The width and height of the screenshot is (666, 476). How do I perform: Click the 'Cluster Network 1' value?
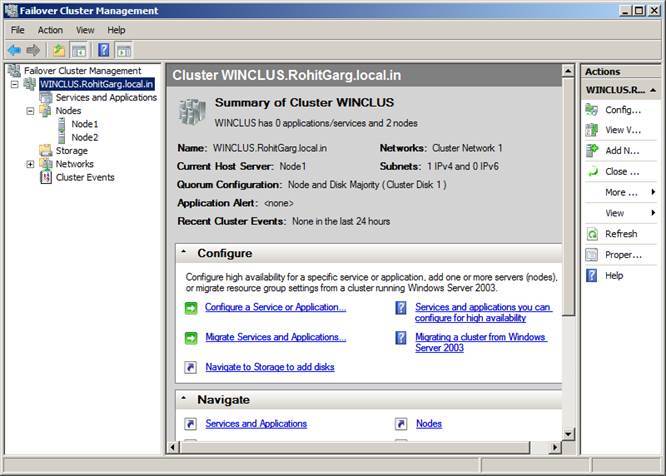467,148
